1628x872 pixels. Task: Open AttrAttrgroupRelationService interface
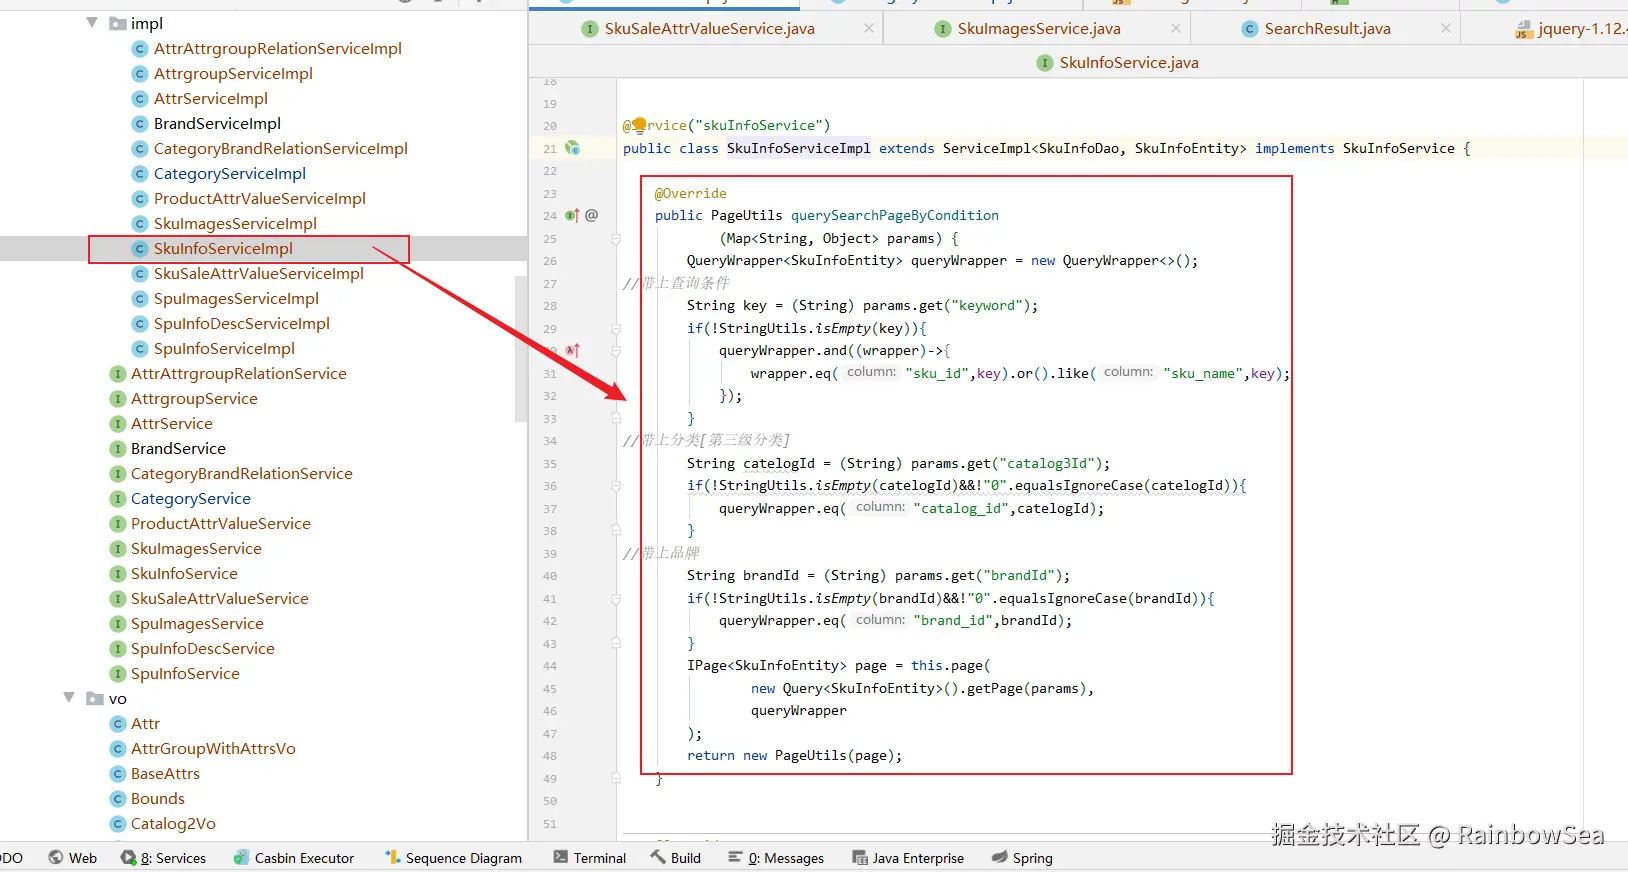[238, 373]
